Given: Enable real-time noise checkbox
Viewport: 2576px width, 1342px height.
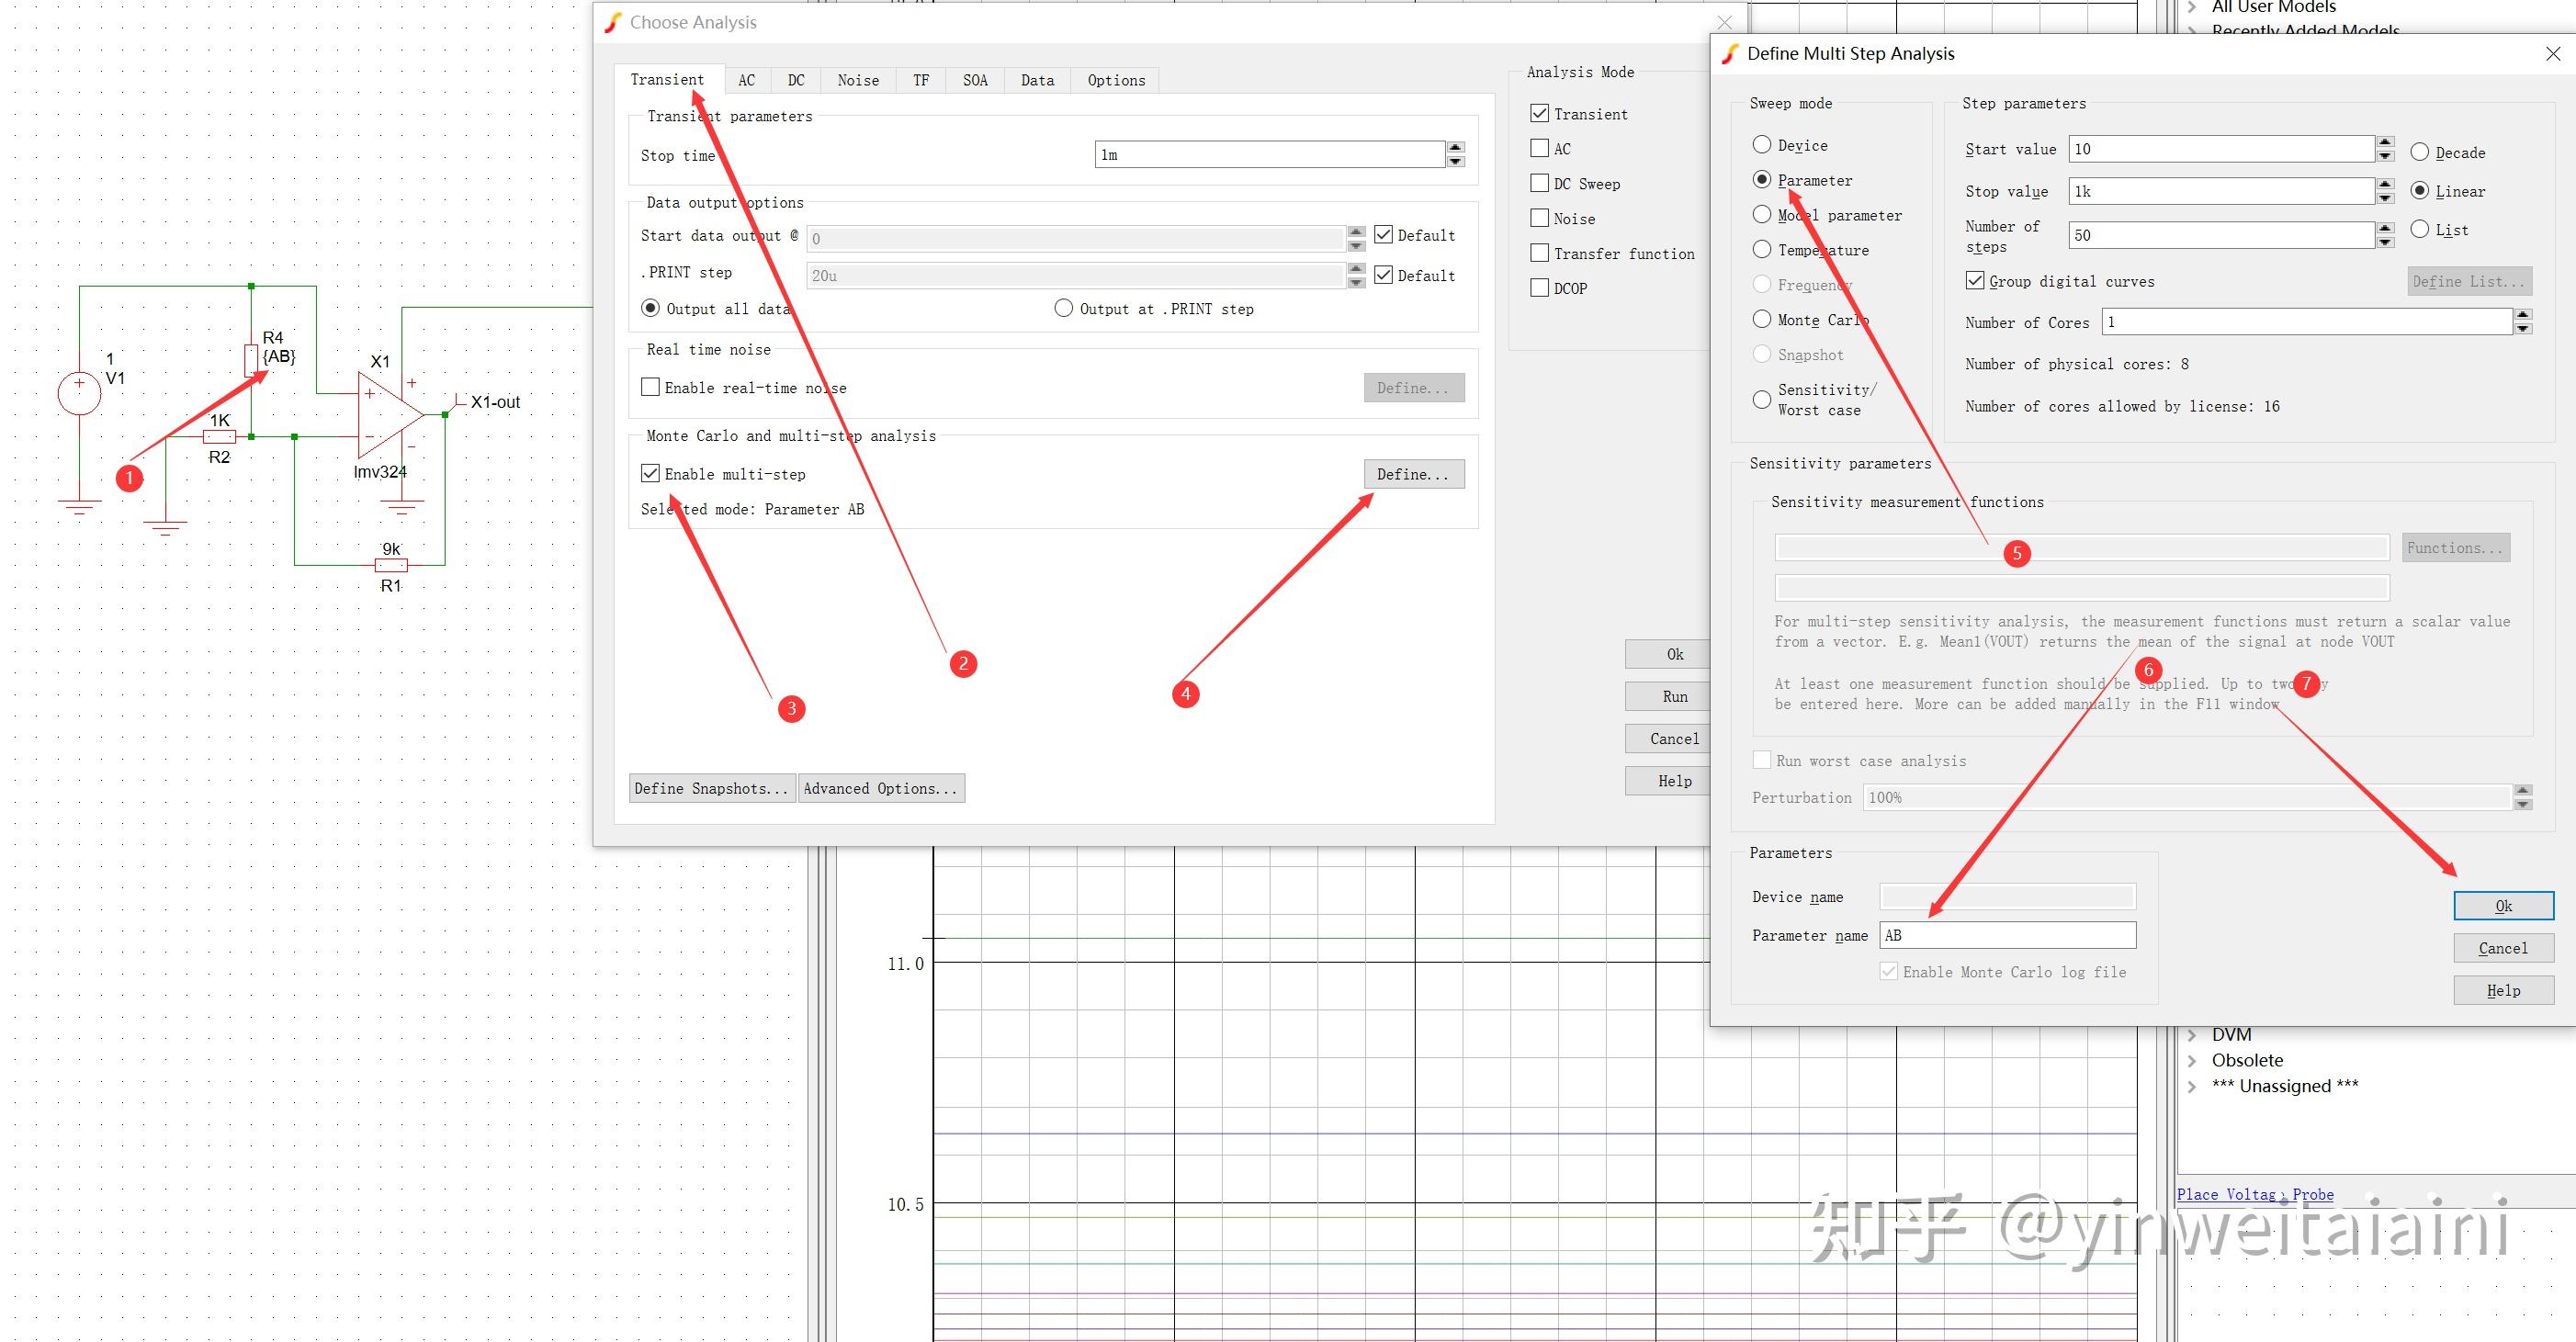Looking at the screenshot, I should 651,388.
